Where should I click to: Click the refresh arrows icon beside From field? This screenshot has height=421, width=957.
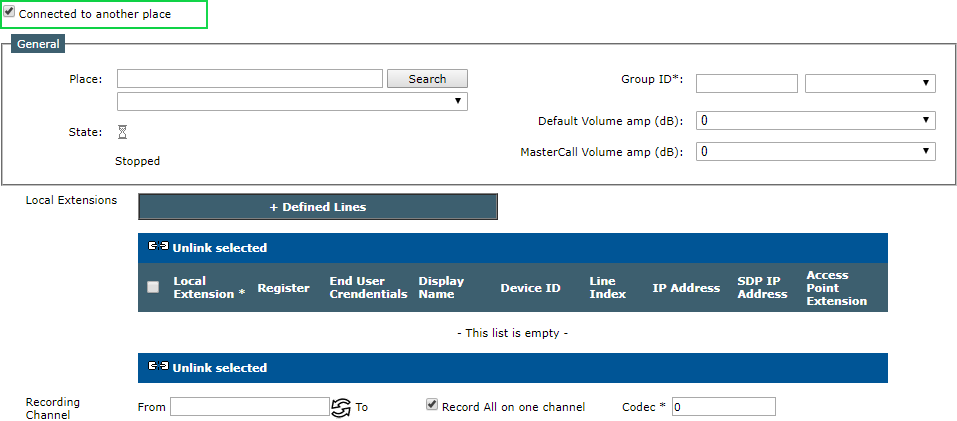(341, 407)
